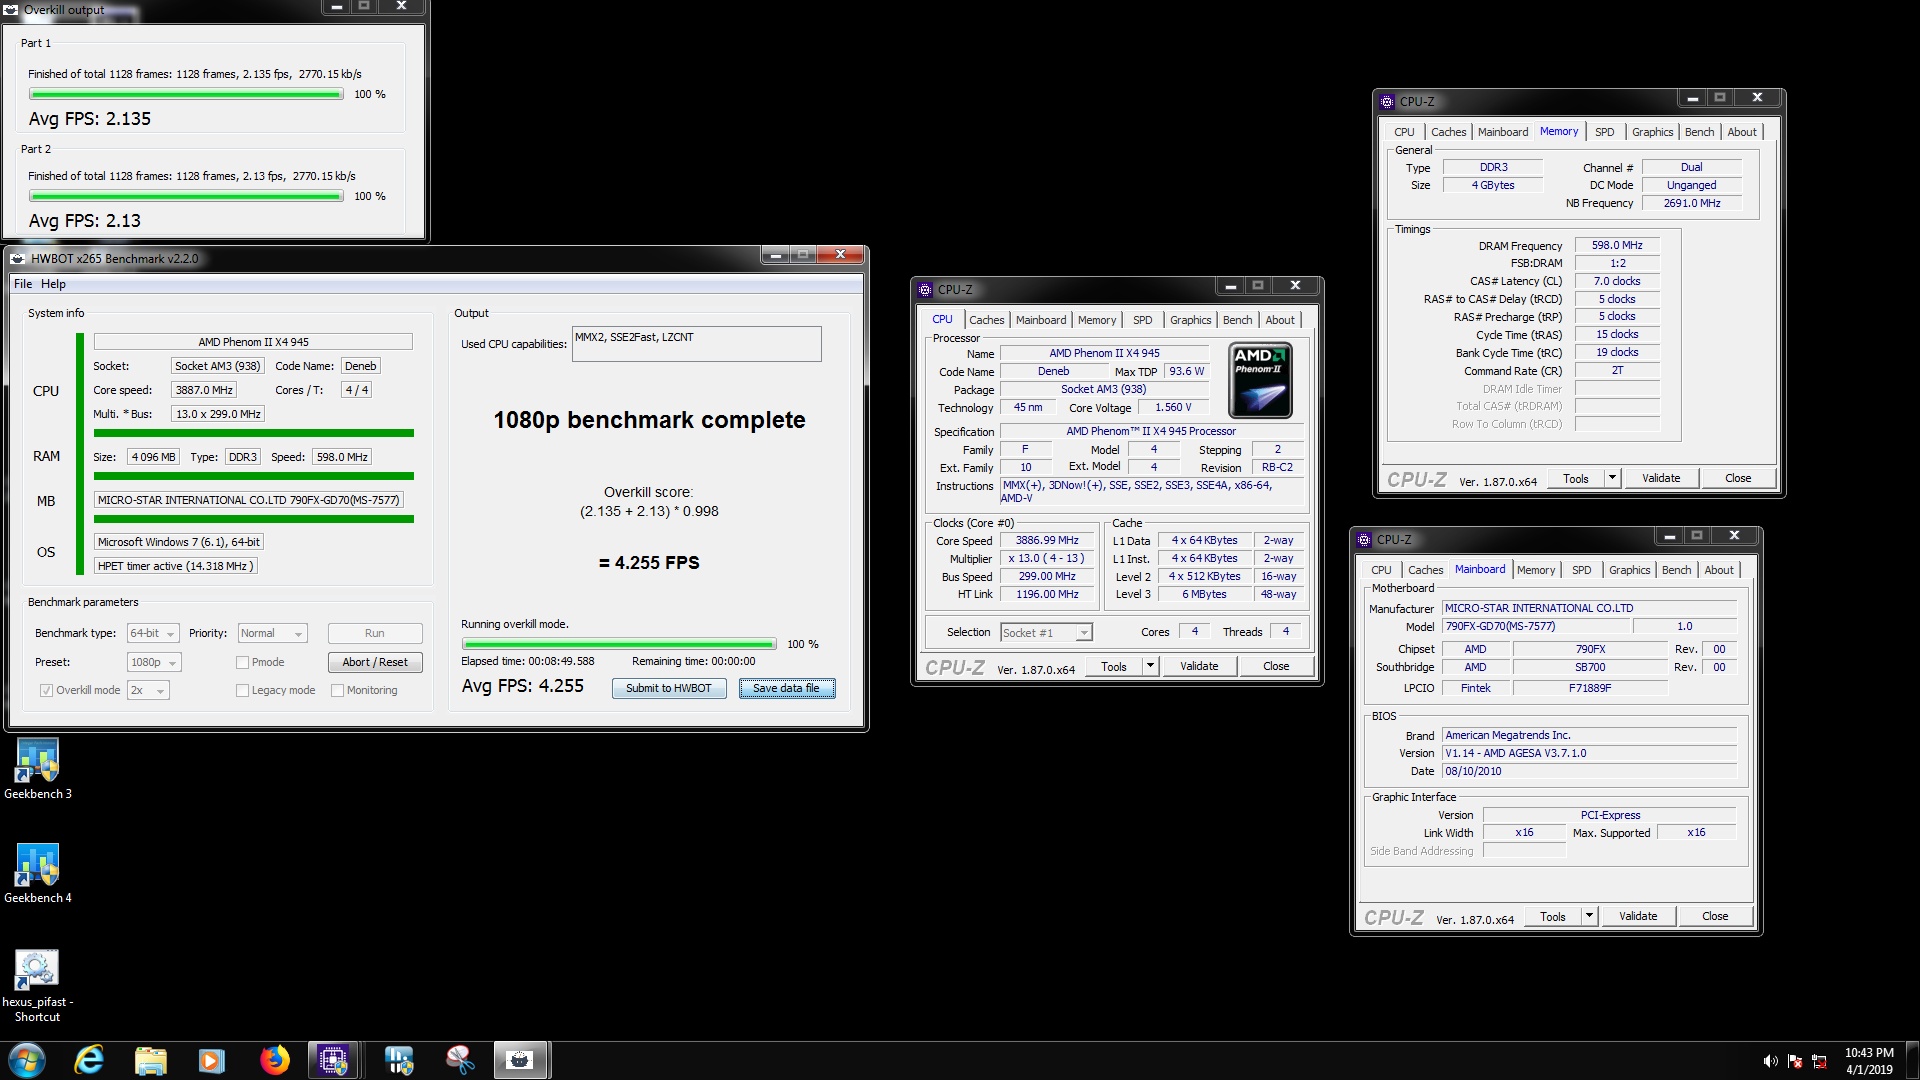Click the disabled Run button
Viewport: 1920px width, 1080px height.
coord(375,633)
